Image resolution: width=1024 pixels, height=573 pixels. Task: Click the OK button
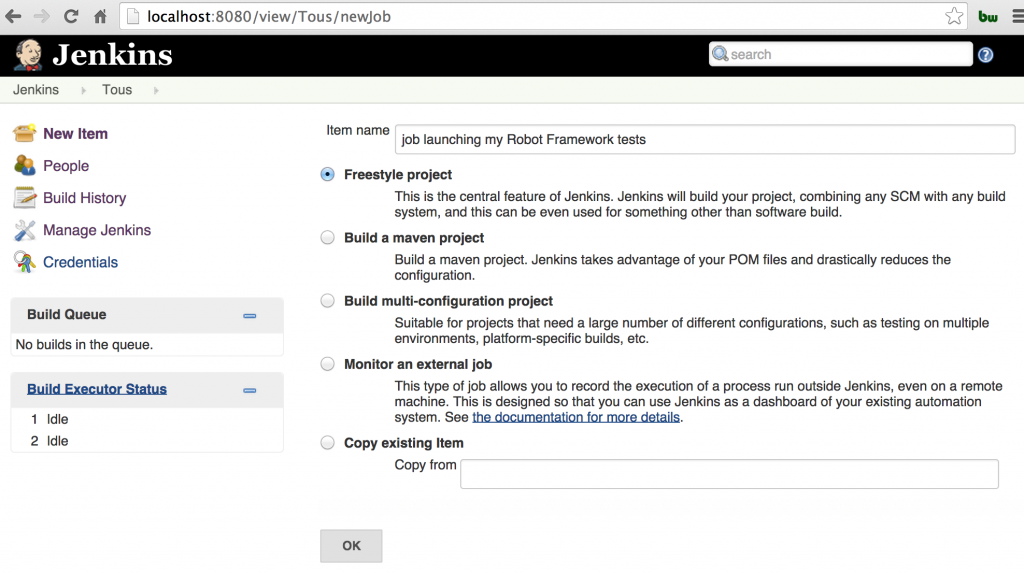(351, 546)
